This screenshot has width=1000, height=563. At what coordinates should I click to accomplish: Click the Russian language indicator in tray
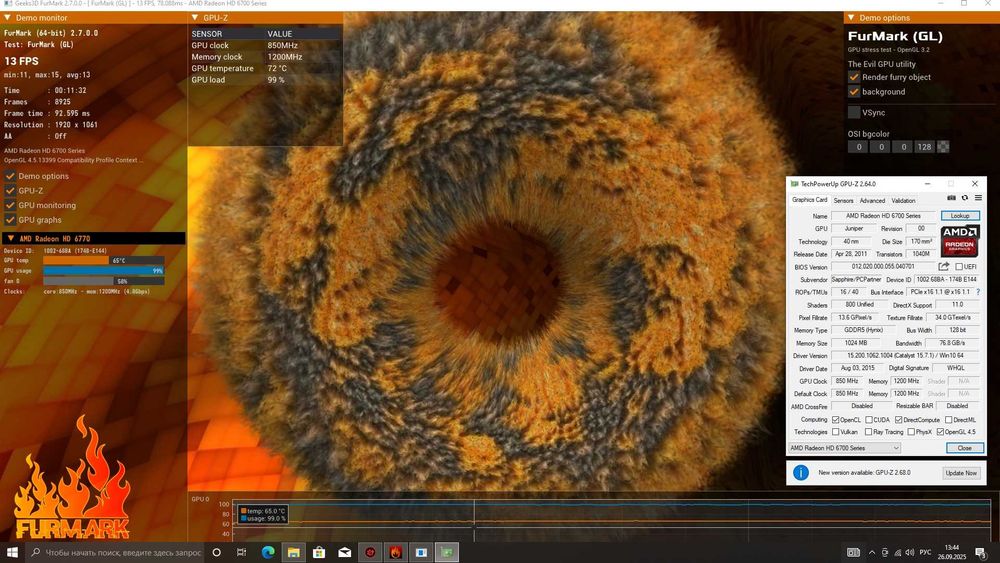tap(925, 552)
